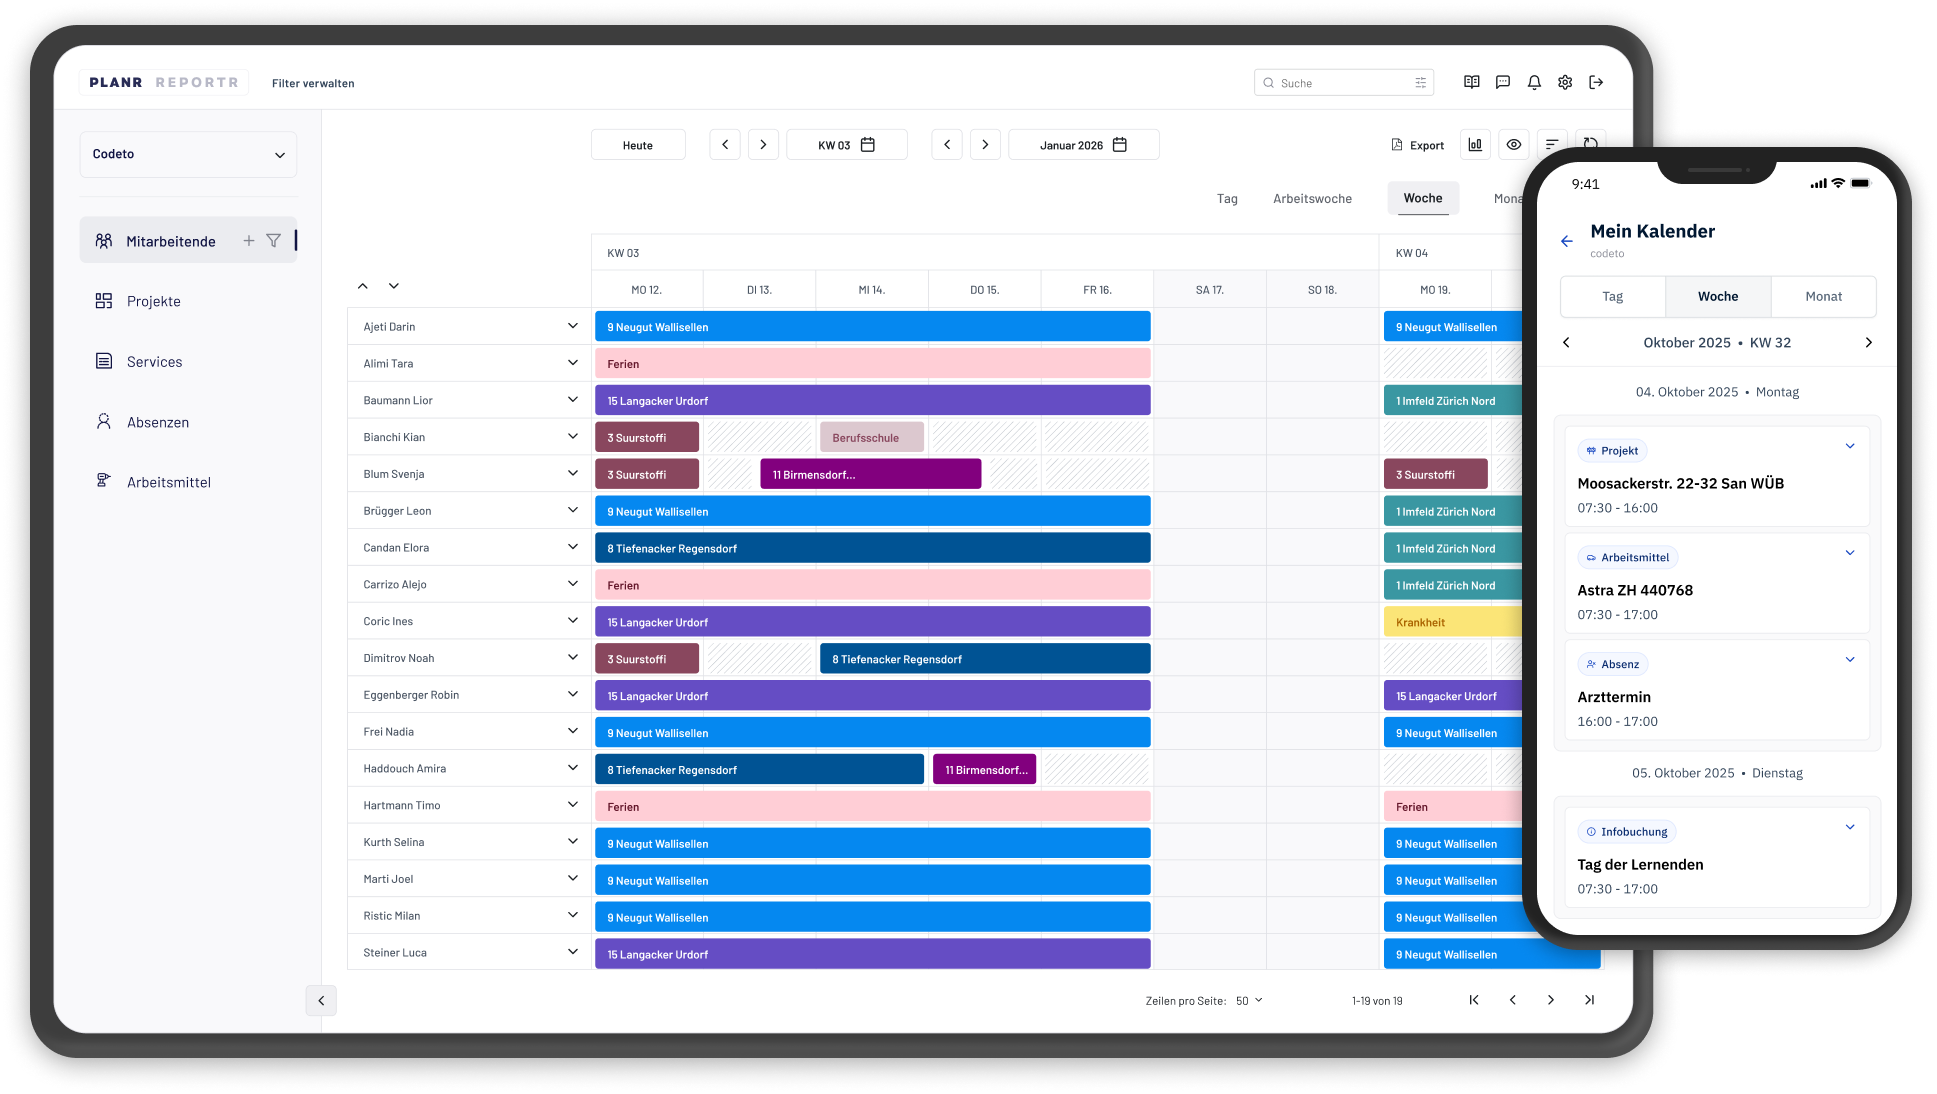Click the Heute button
This screenshot has height=1094, width=1937.
point(638,146)
